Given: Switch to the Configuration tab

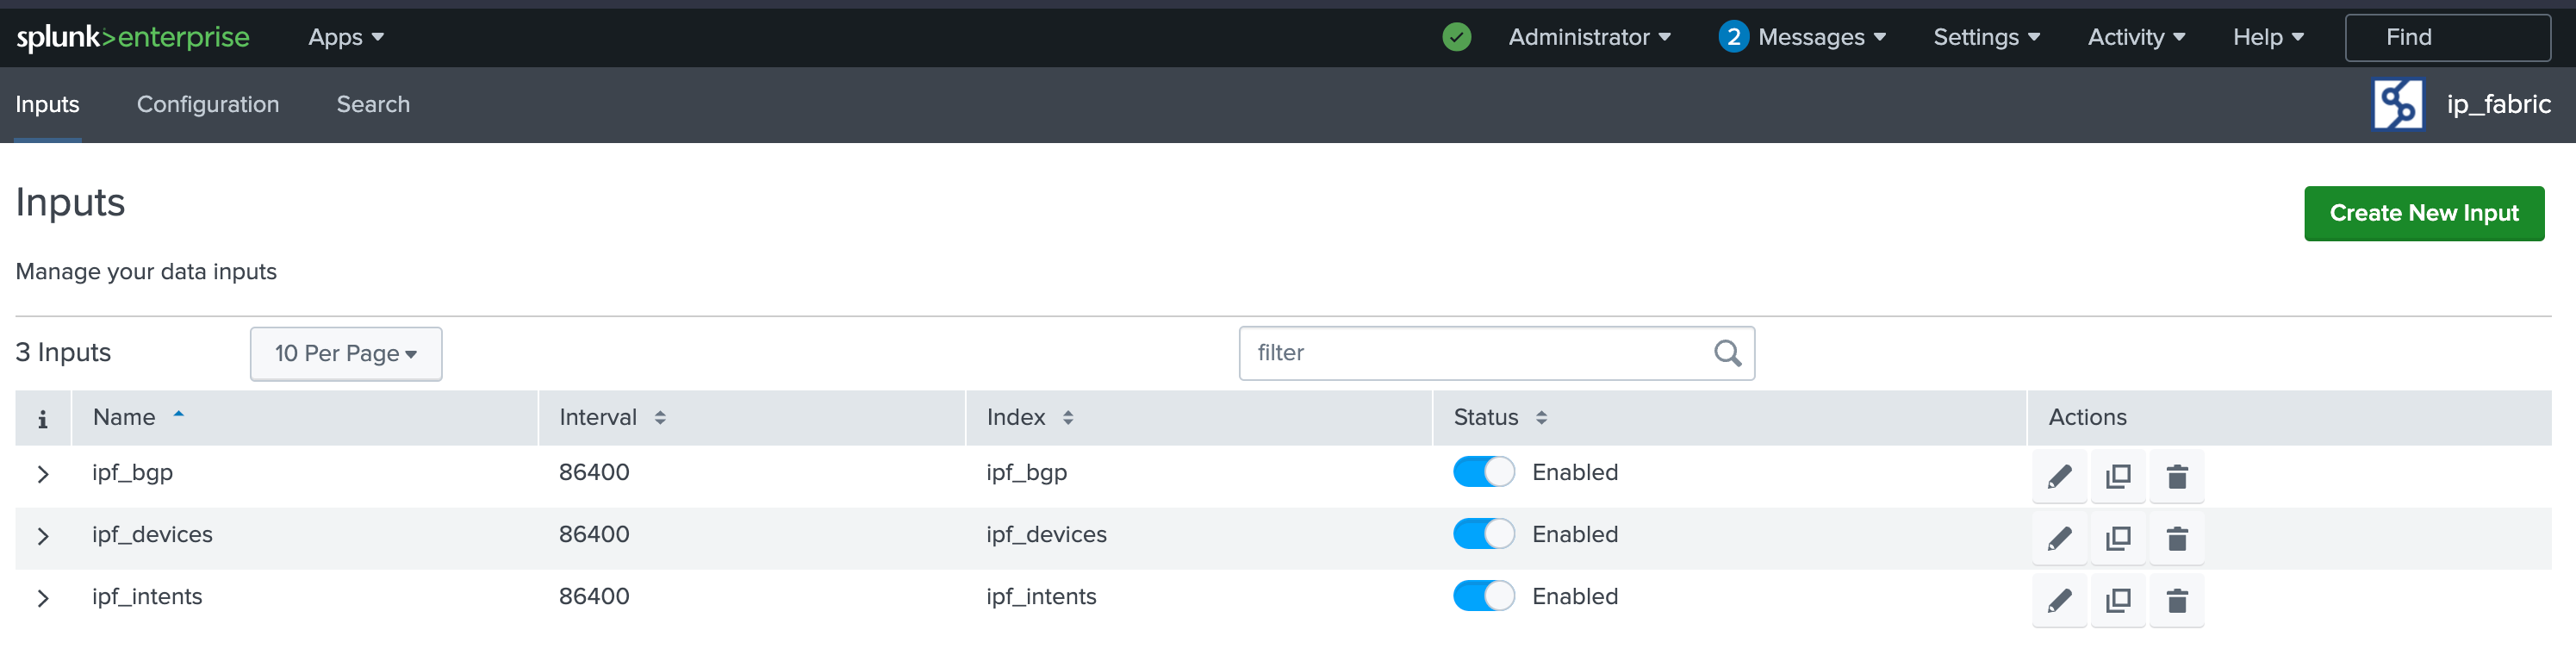Looking at the screenshot, I should point(208,104).
